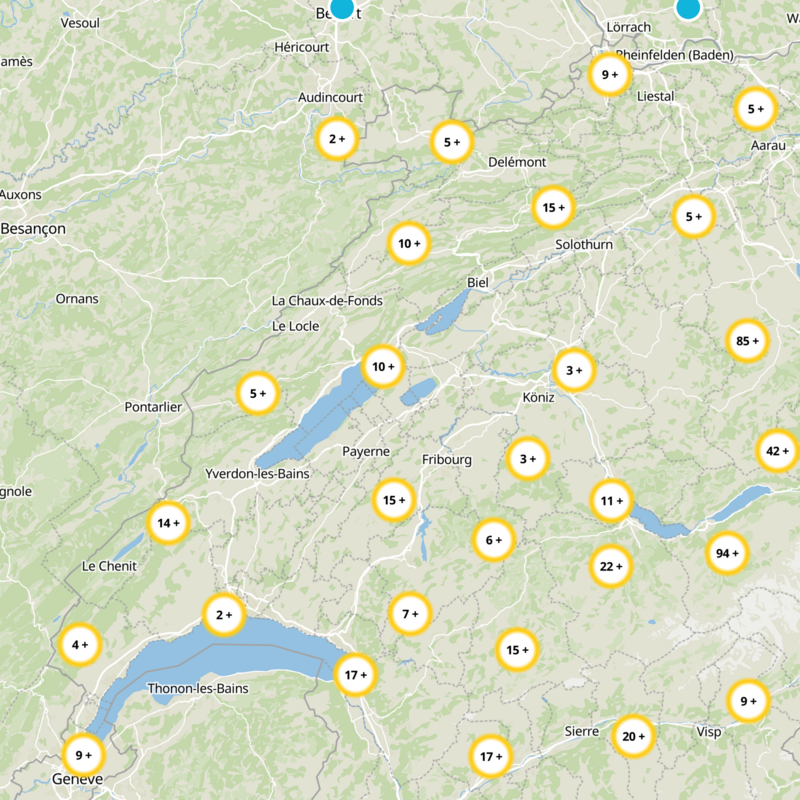Click the 3+ cluster near Köniz
800x800 pixels.
pos(574,369)
